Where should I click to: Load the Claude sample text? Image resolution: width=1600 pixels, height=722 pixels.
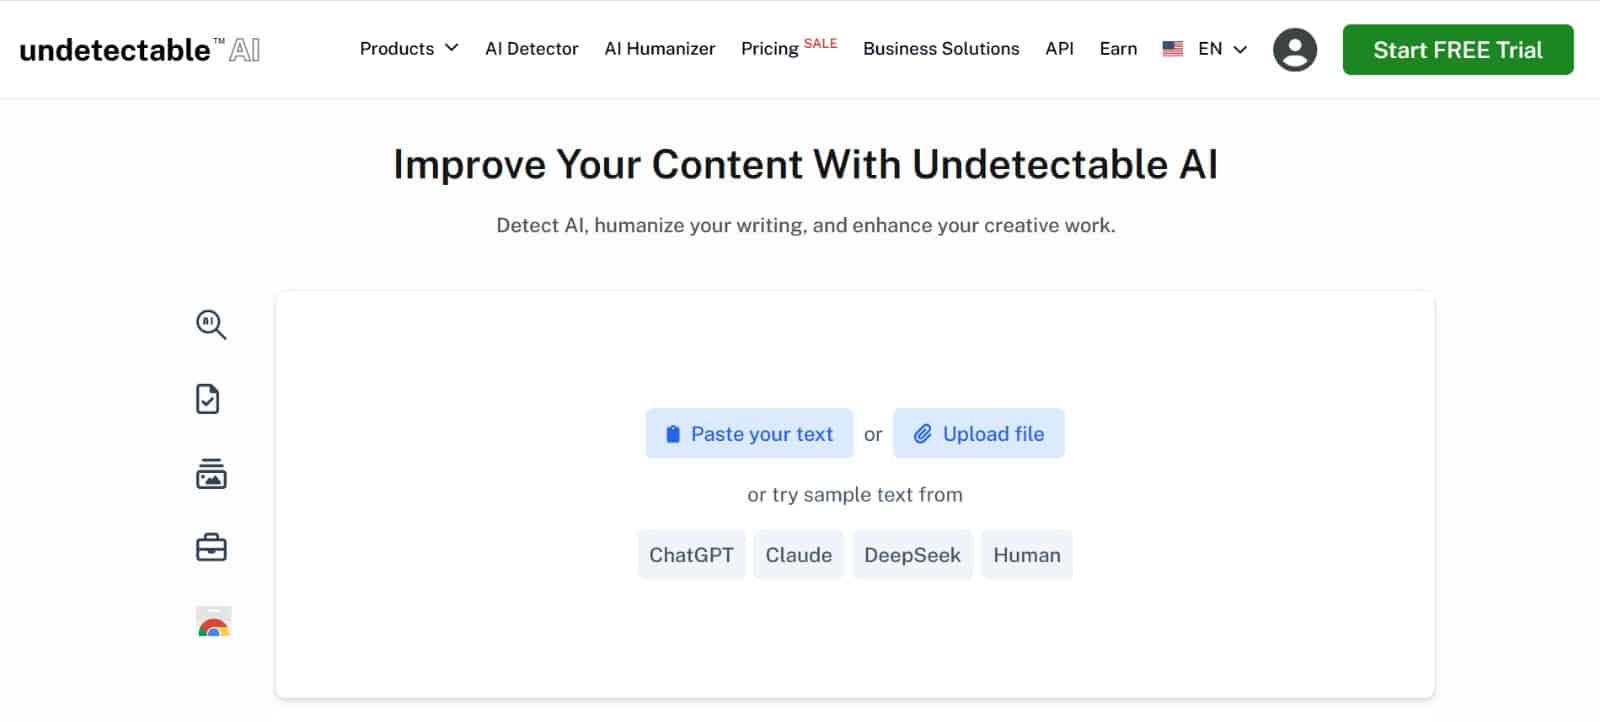pyautogui.click(x=799, y=555)
